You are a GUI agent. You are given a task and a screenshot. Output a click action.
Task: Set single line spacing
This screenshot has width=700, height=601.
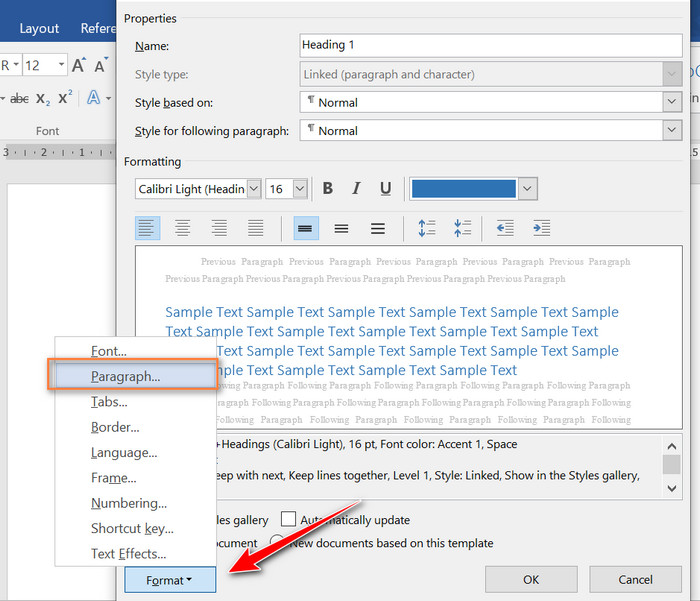coord(305,228)
